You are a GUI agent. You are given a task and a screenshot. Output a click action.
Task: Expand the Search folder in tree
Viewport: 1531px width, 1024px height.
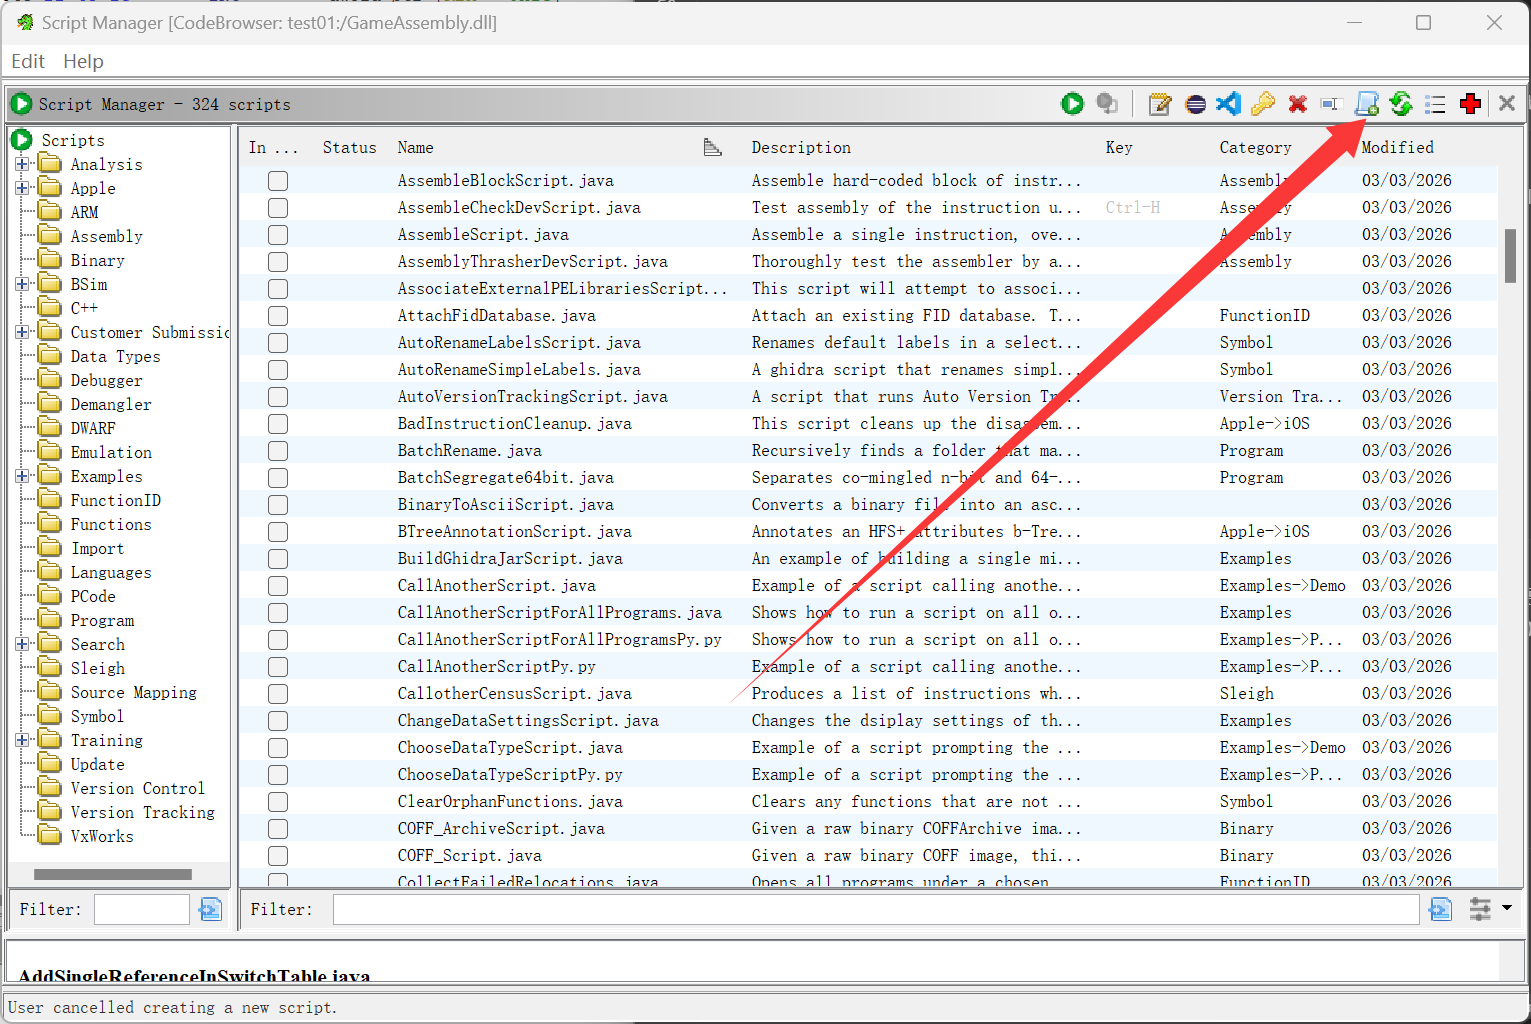pyautogui.click(x=22, y=644)
